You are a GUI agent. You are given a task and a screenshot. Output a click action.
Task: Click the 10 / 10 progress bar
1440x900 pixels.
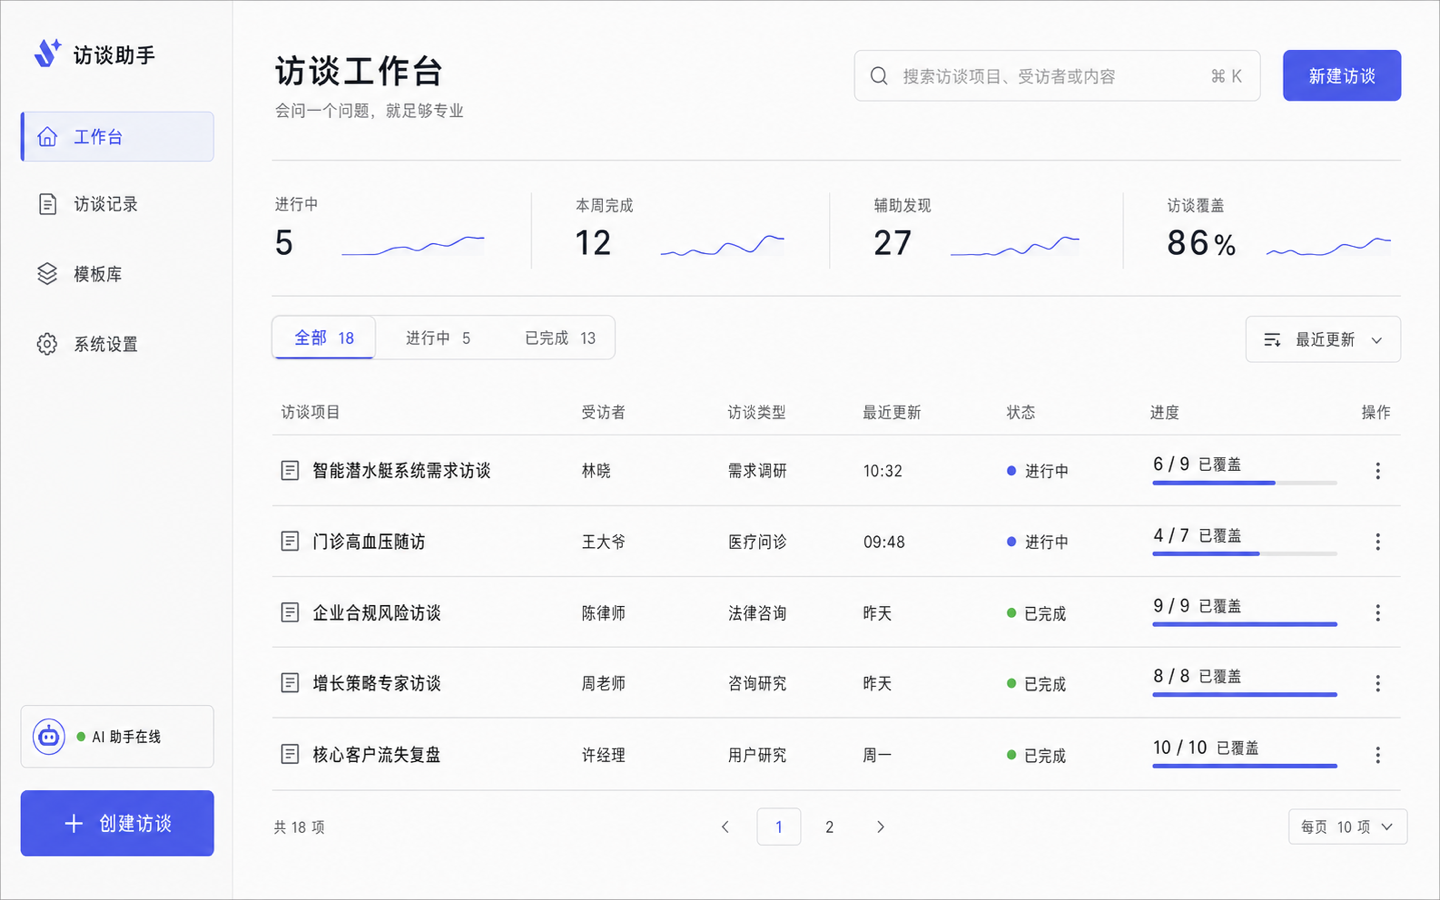coord(1244,766)
